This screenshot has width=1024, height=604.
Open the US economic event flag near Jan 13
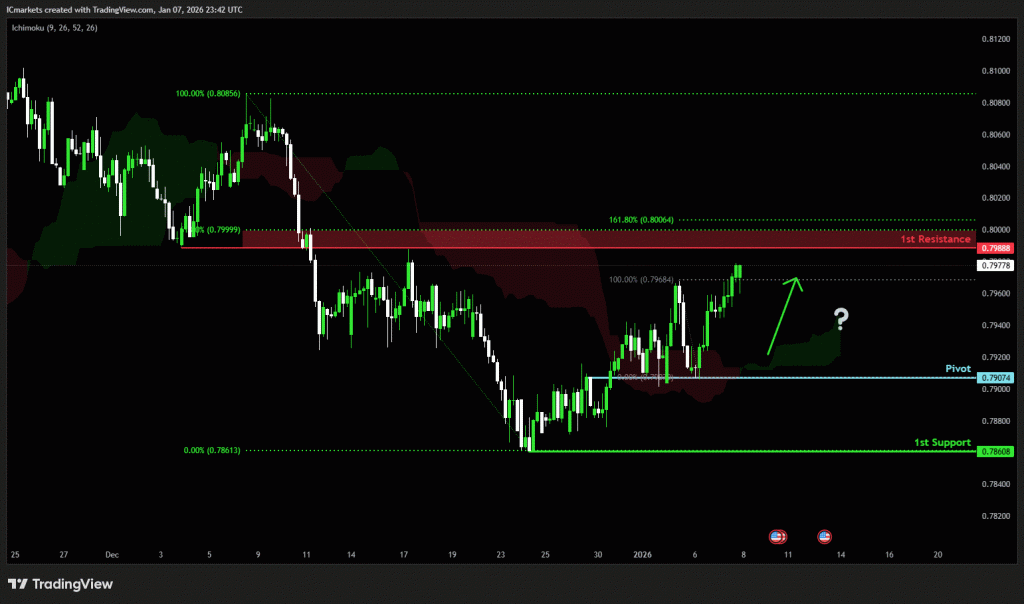(x=825, y=537)
